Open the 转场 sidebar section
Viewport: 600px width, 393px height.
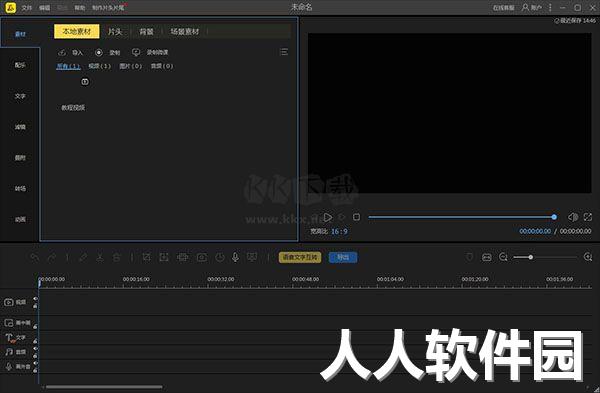(20, 188)
